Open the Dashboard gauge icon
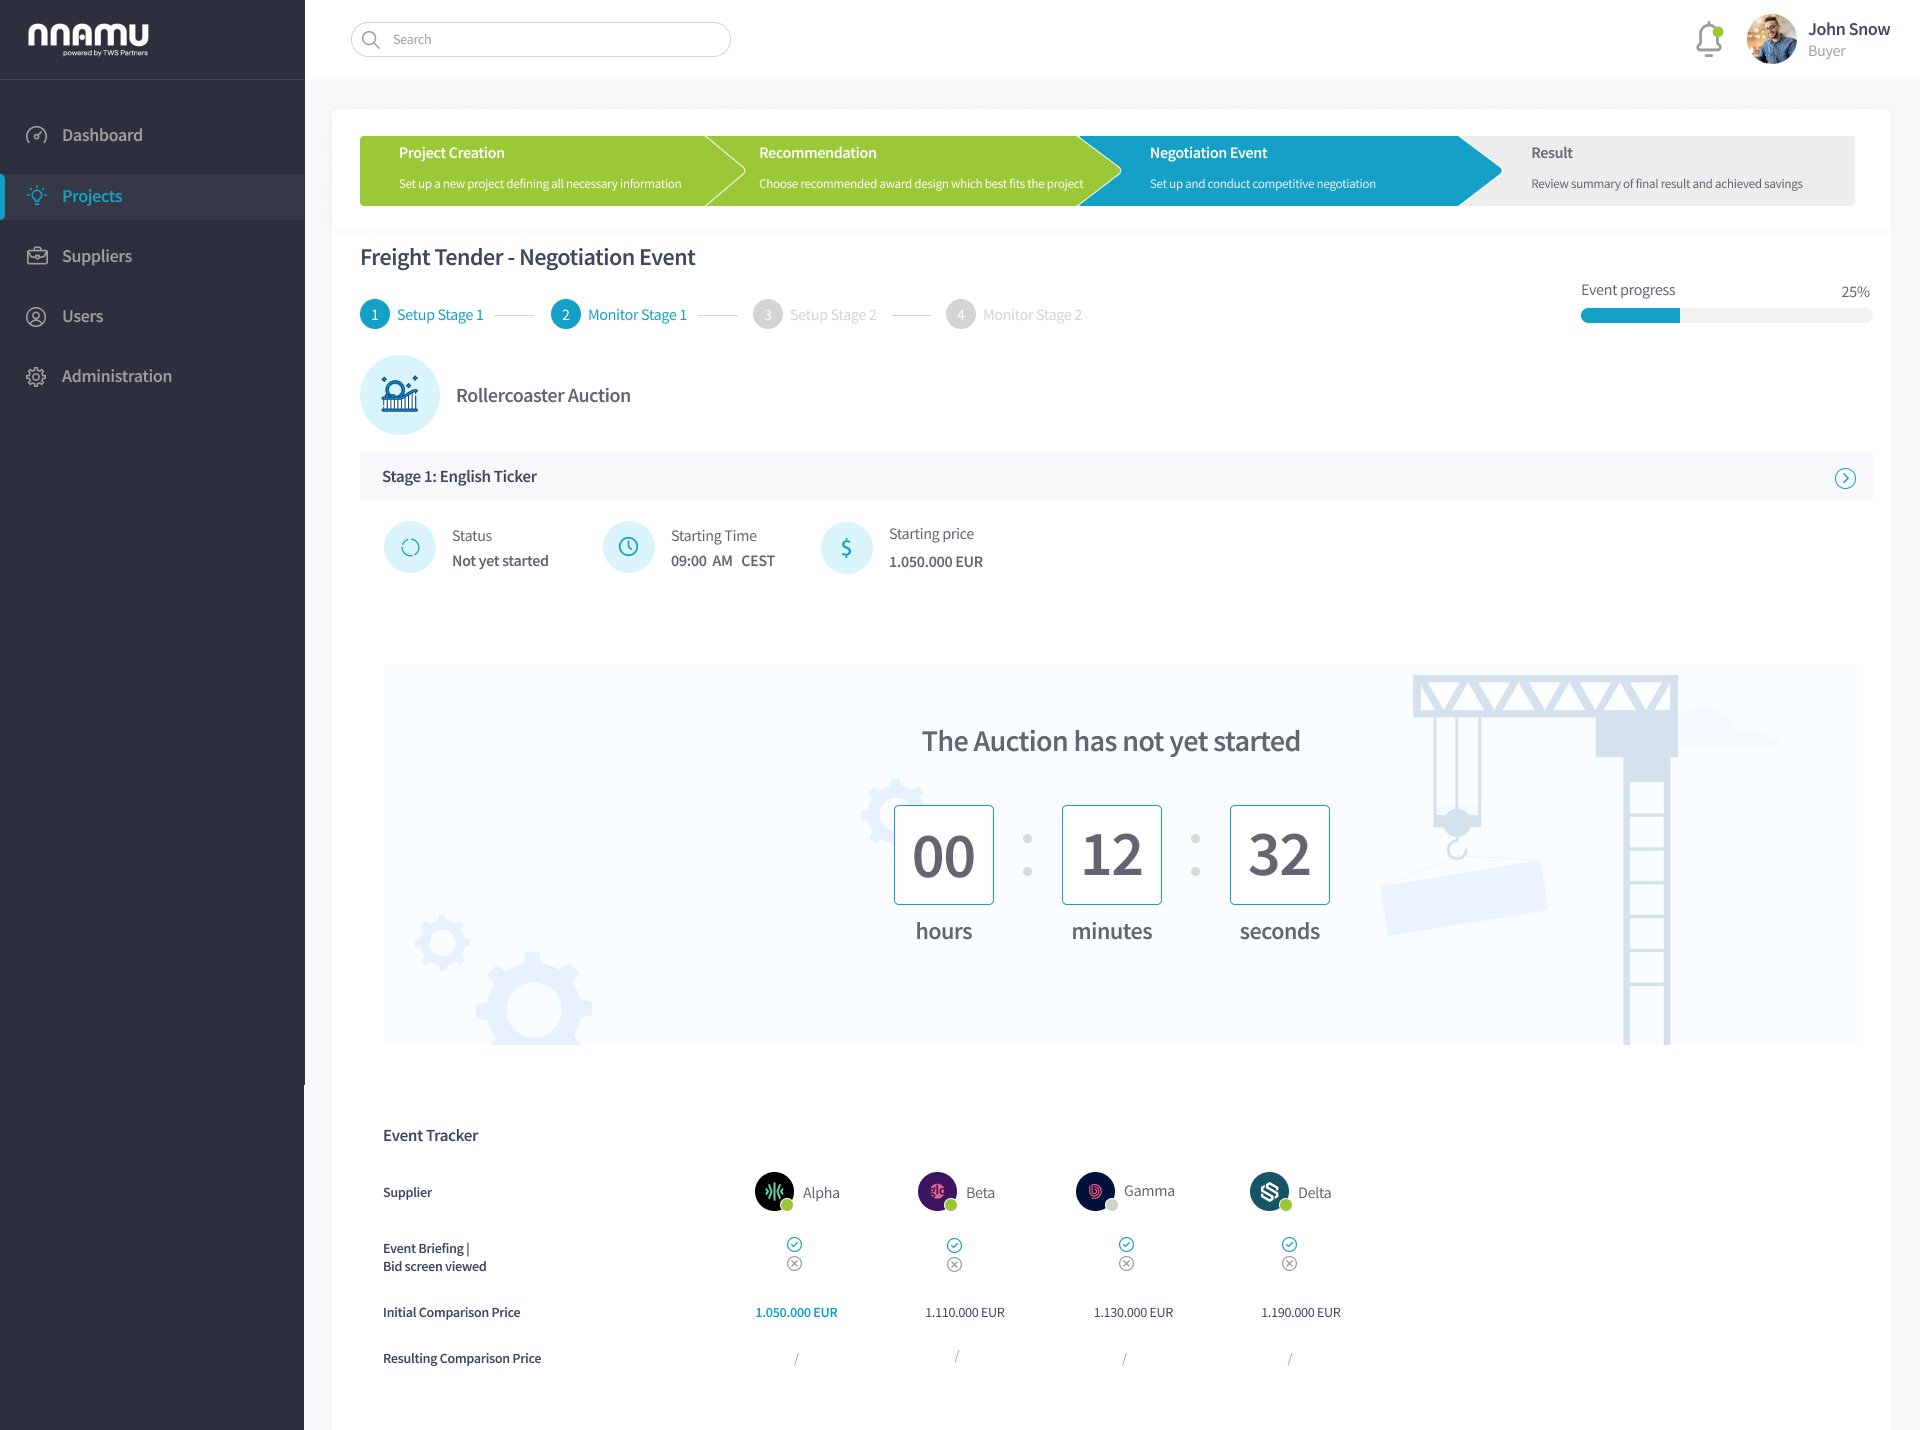The height and width of the screenshot is (1430, 1920). (x=37, y=135)
